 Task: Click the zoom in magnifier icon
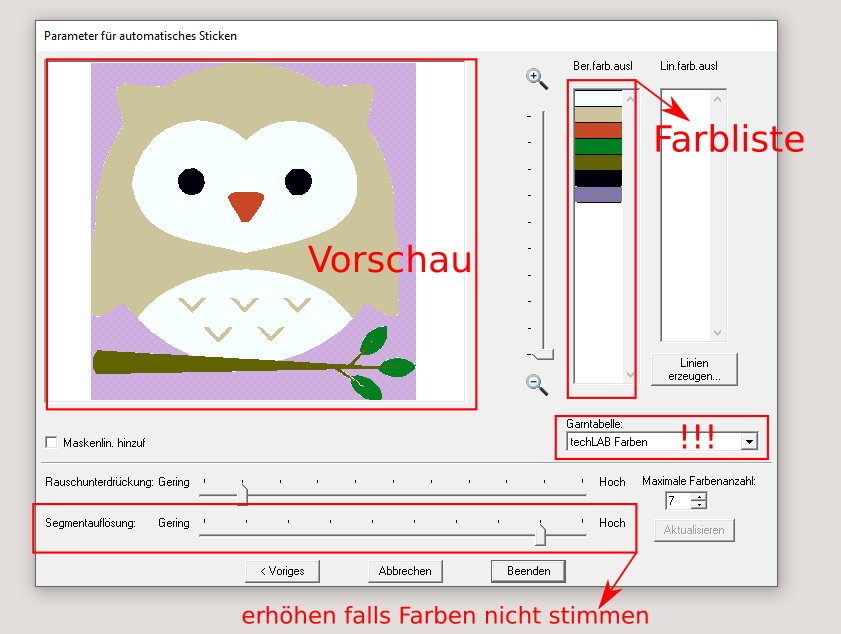[536, 78]
